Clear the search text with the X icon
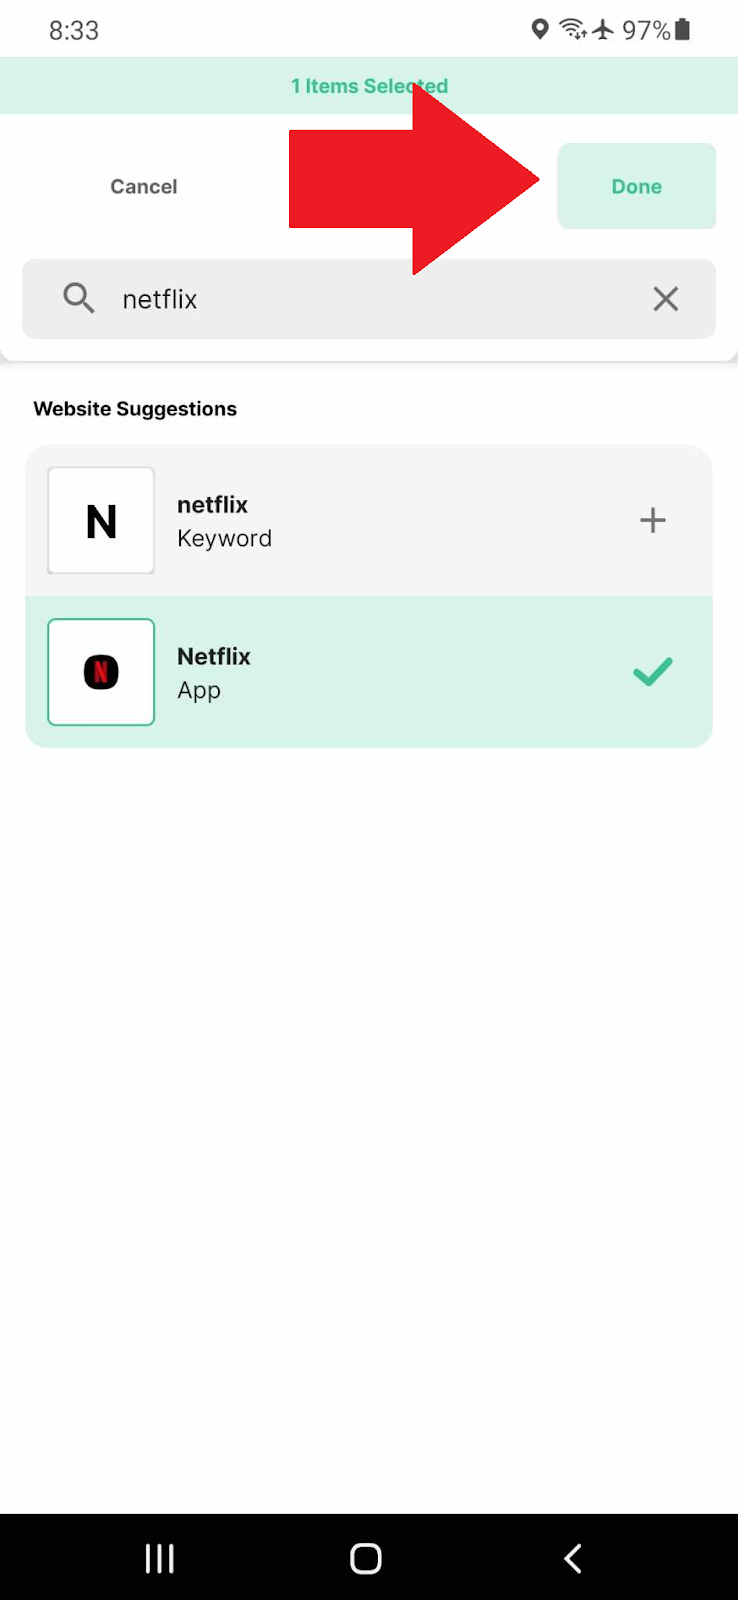 click(x=665, y=299)
